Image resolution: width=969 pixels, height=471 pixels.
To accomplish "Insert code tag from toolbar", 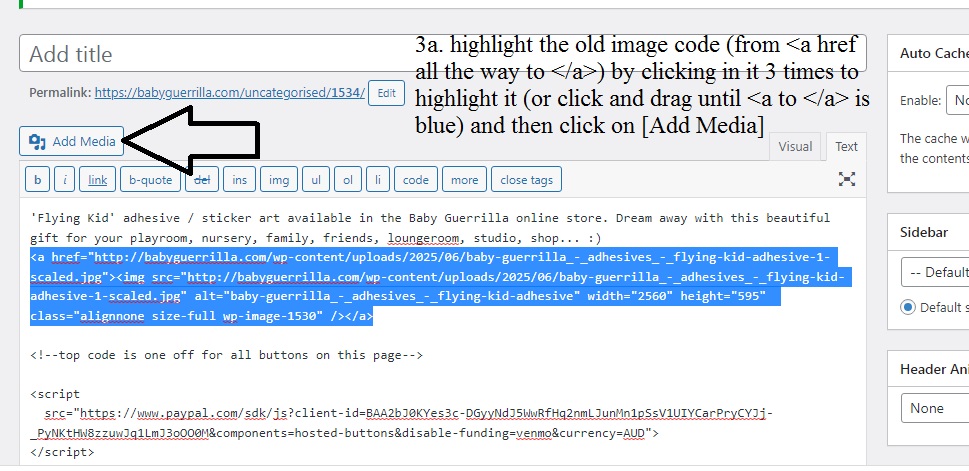I will tap(416, 180).
